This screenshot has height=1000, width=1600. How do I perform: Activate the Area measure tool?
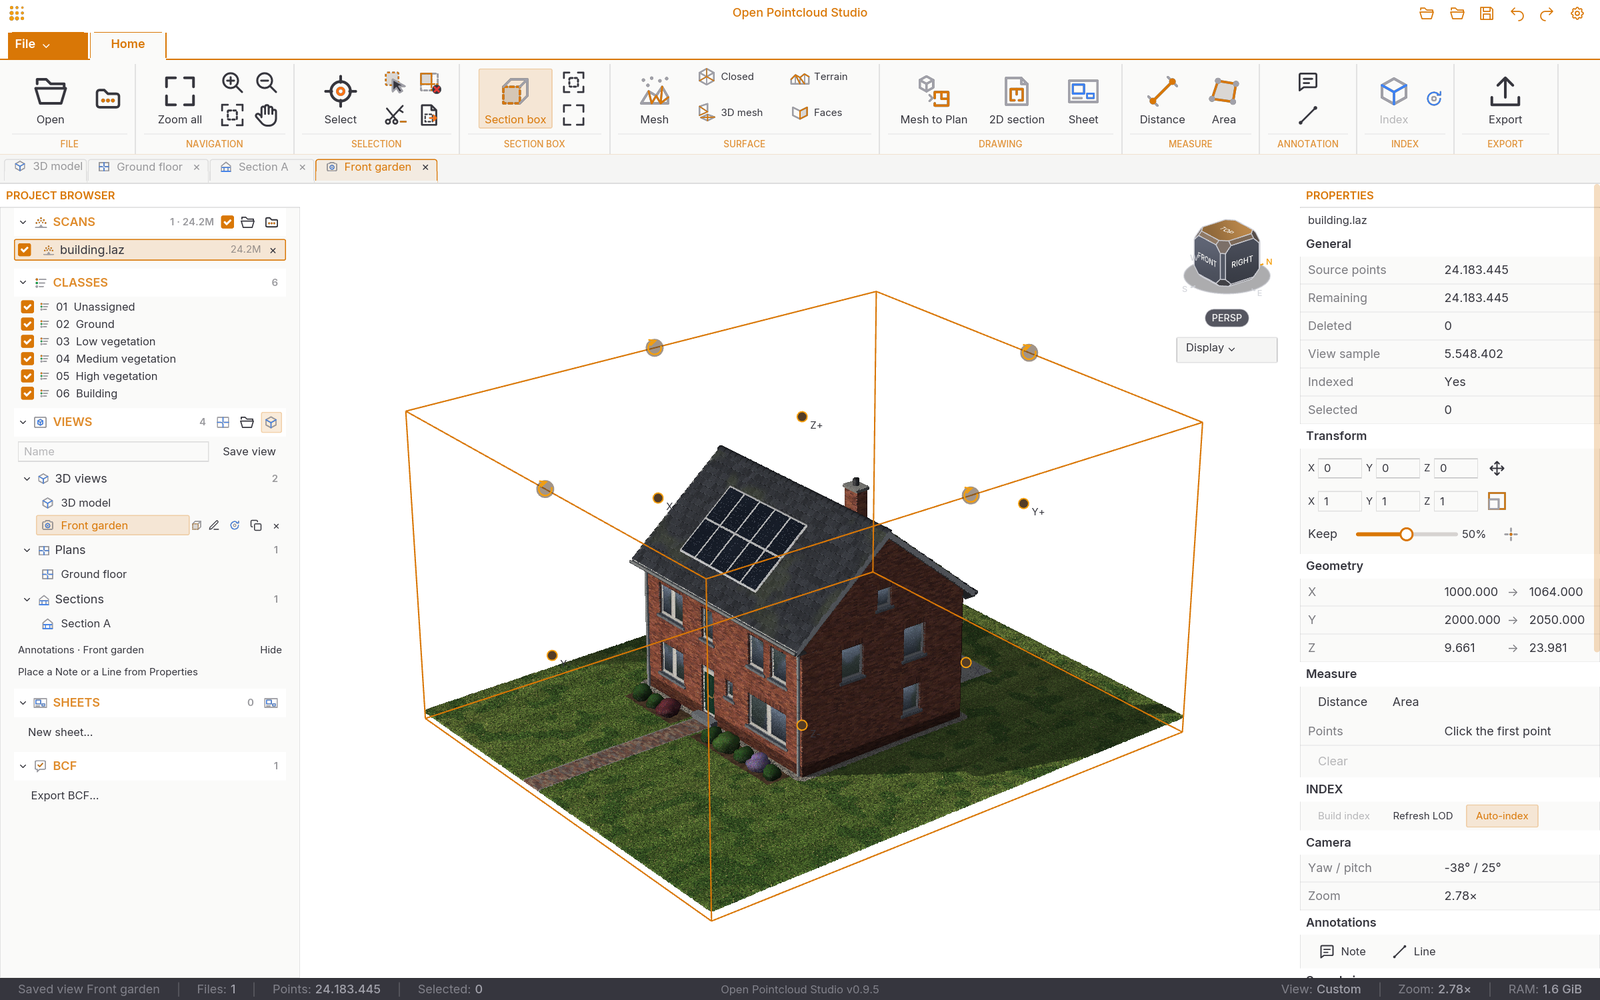1224,99
